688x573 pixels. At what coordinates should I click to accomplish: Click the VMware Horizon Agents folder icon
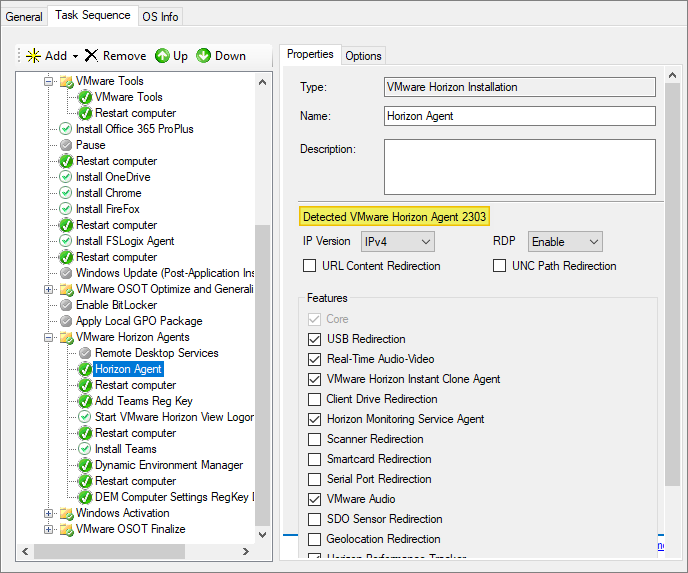click(x=66, y=337)
